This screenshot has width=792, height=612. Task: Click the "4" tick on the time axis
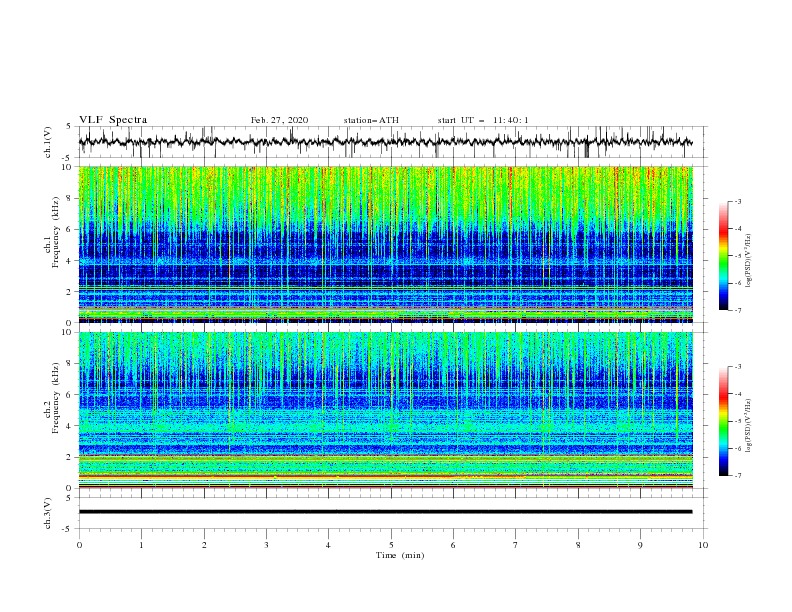pos(328,545)
